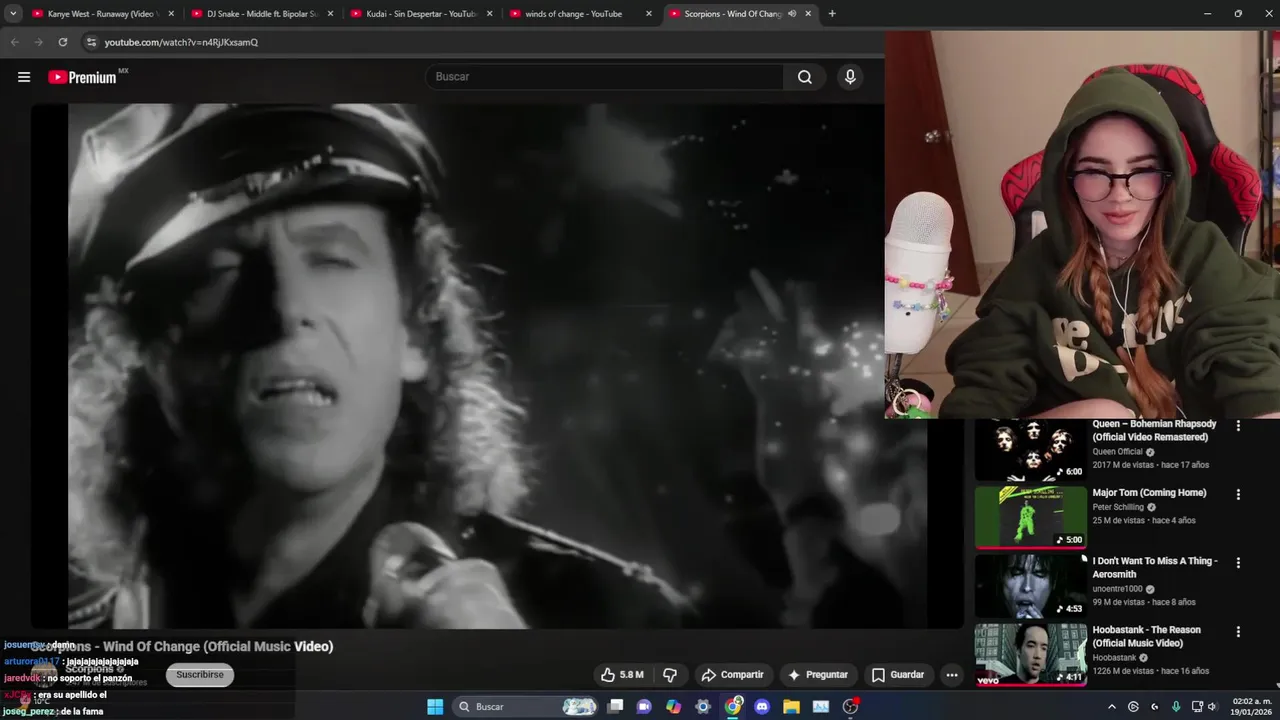The height and width of the screenshot is (720, 1280).
Task: Share the video with Compartir
Action: (x=732, y=675)
